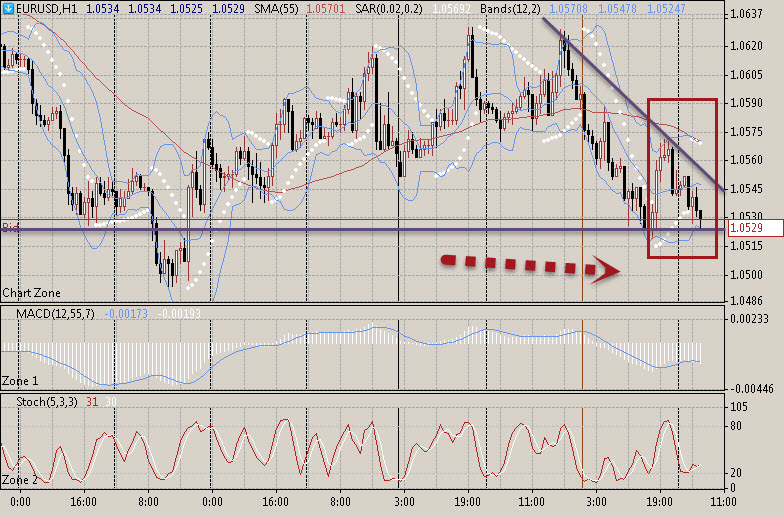
Task: Click the blue arrow icon beside EURUSD,H1
Action: click(8, 10)
